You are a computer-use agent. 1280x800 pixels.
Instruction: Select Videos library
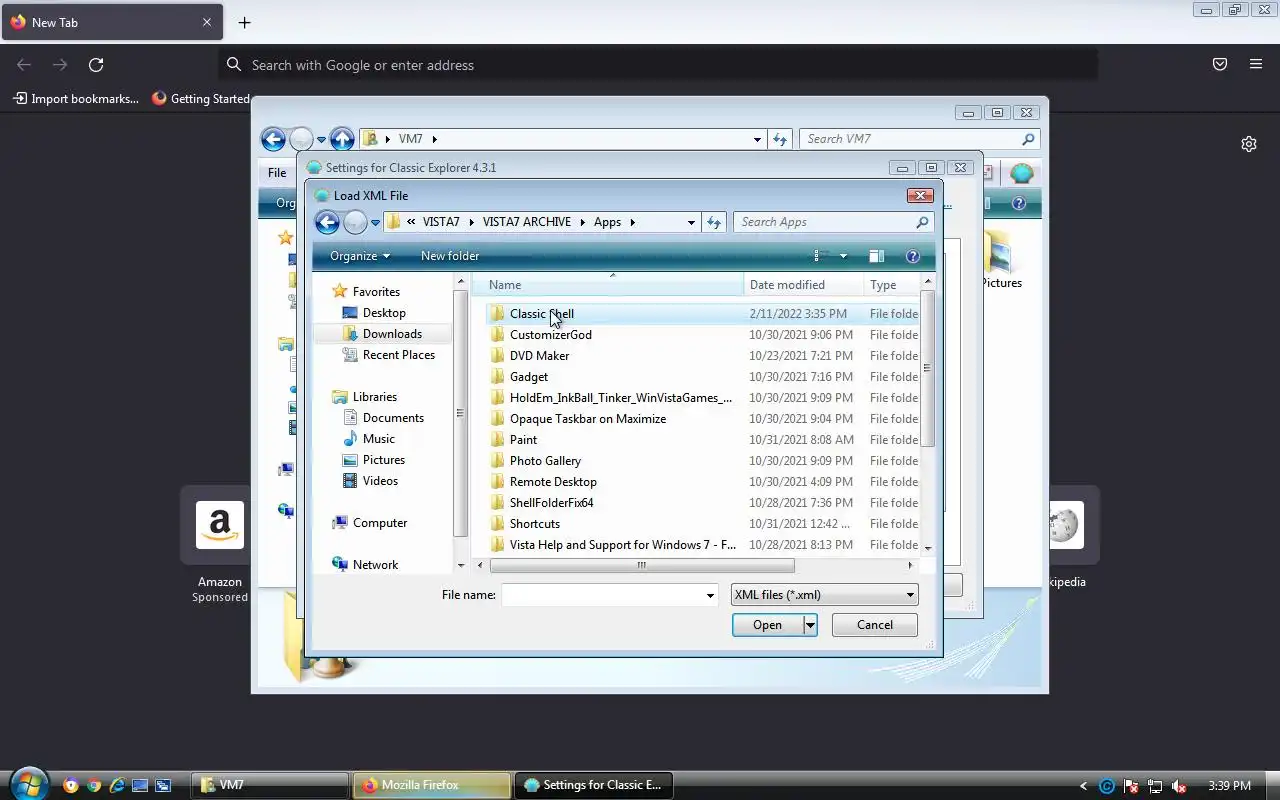(x=380, y=480)
